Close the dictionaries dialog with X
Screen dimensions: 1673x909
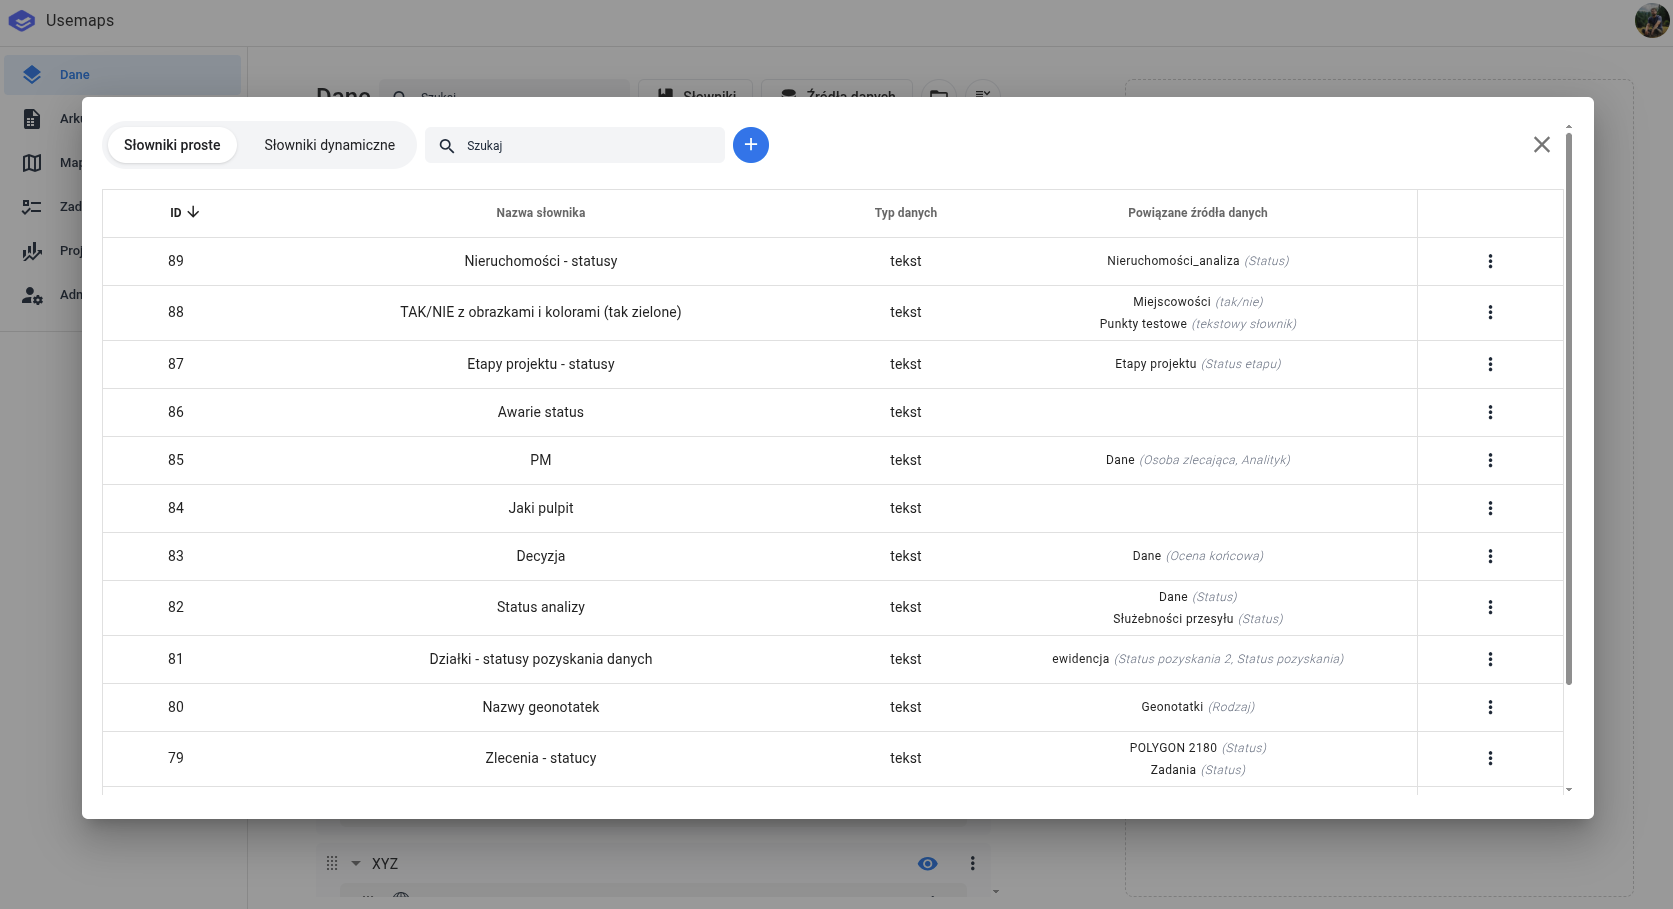1541,145
